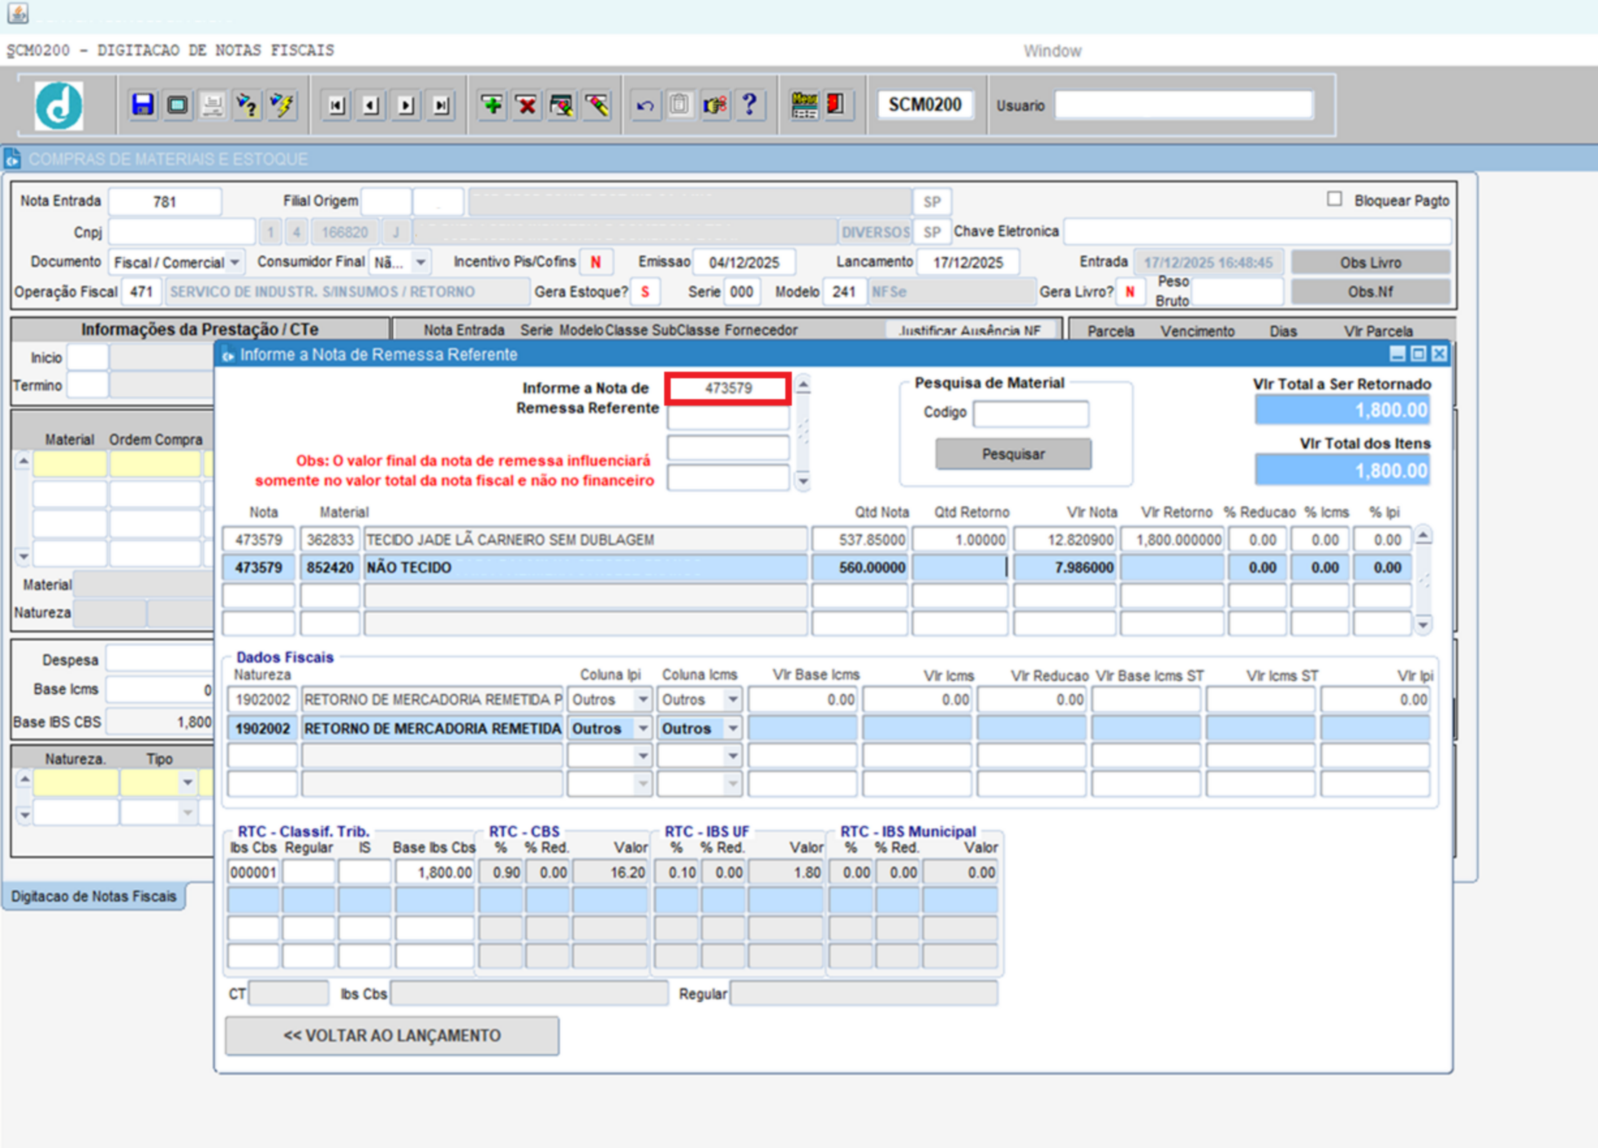
Task: Select the Digitacao de Notas Fiscais tab
Action: [94, 896]
